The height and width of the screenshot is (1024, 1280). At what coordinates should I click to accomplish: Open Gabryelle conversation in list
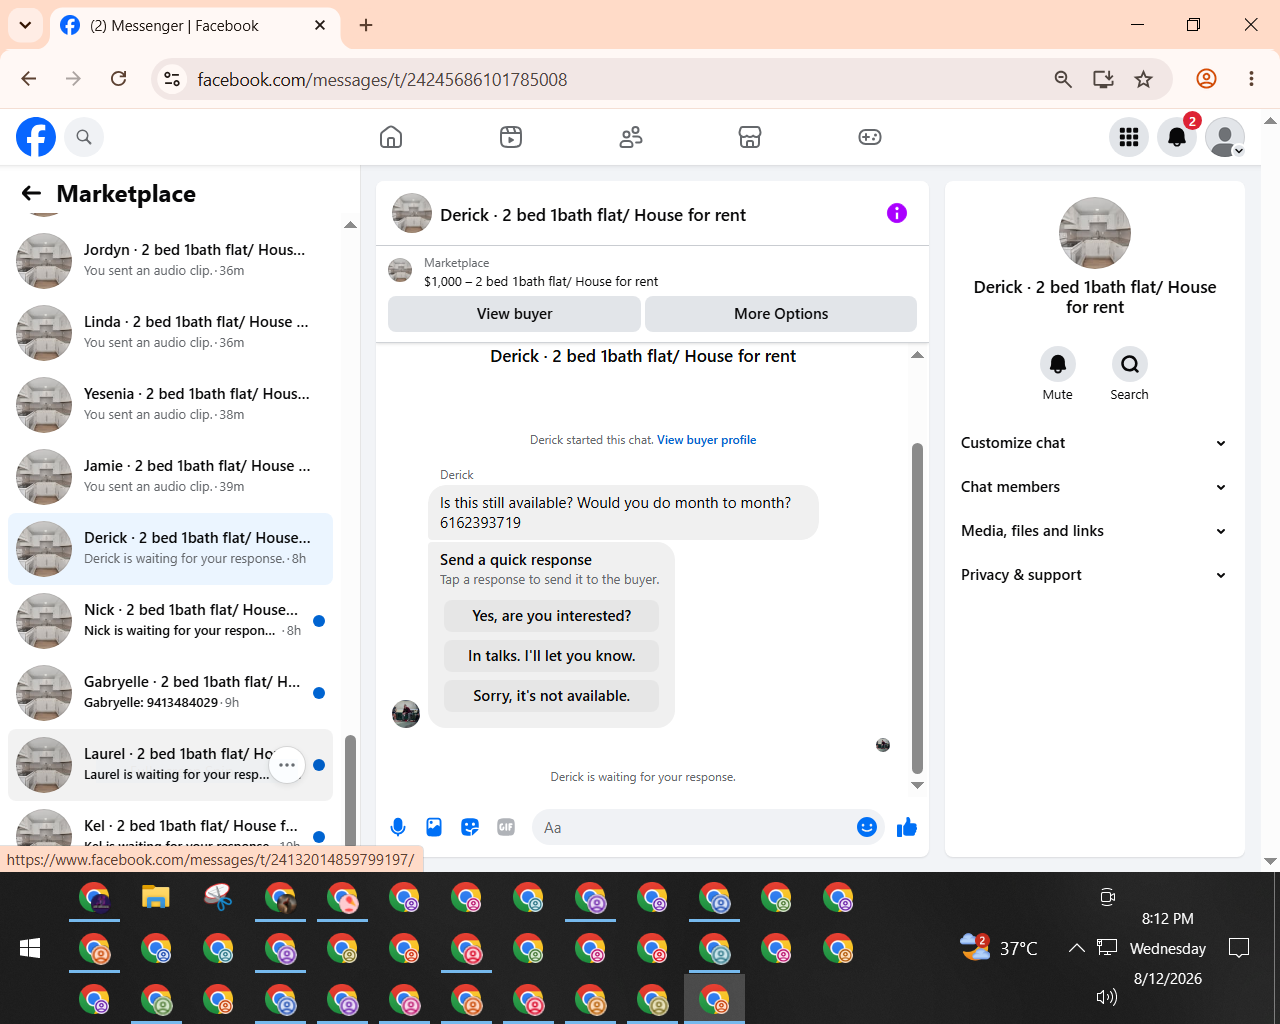tap(170, 693)
